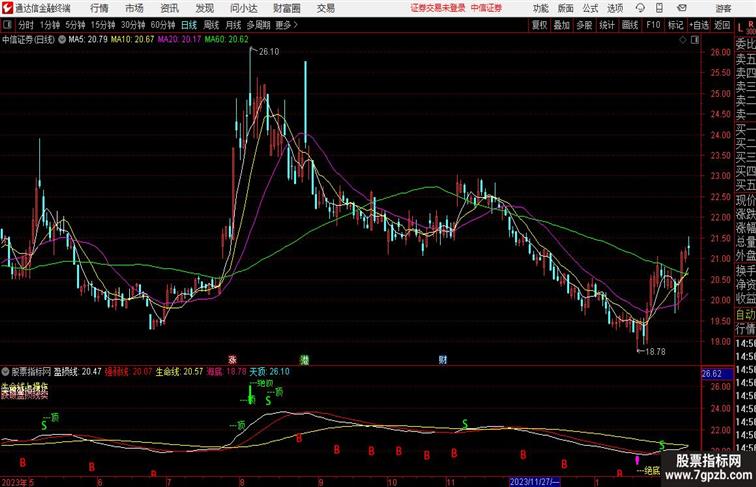Switch to 5分钟 period
756x487 pixels.
click(75, 25)
